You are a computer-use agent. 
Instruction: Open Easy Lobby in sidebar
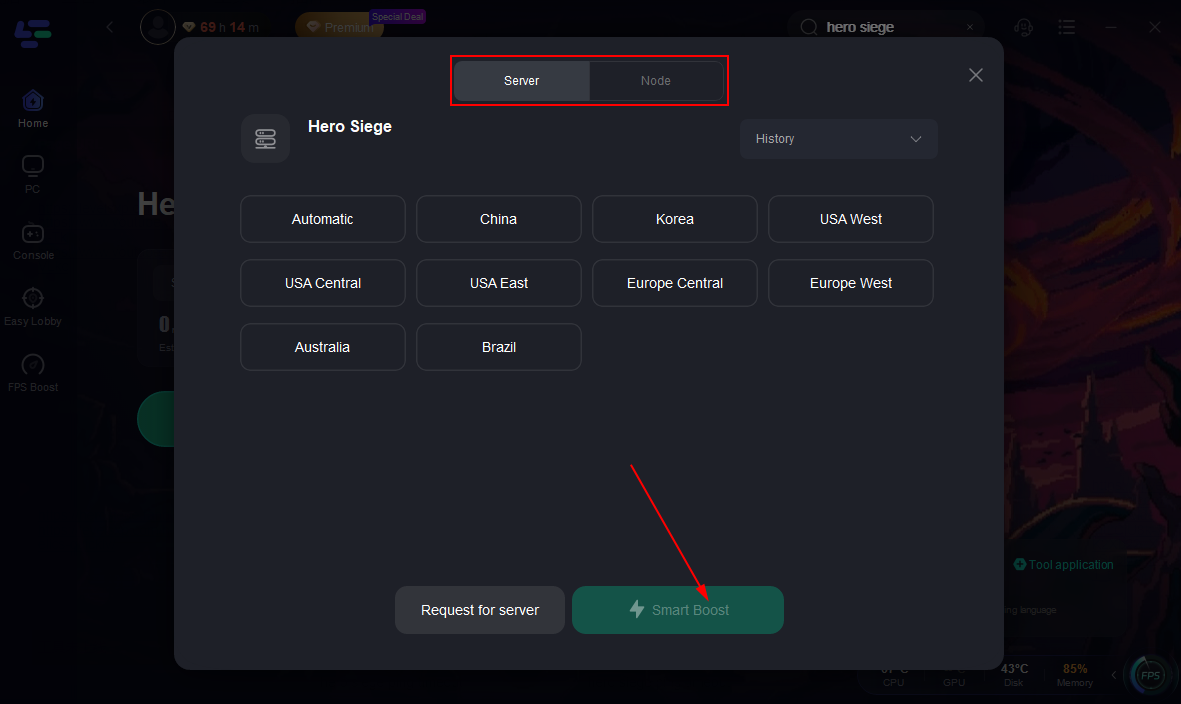tap(32, 307)
